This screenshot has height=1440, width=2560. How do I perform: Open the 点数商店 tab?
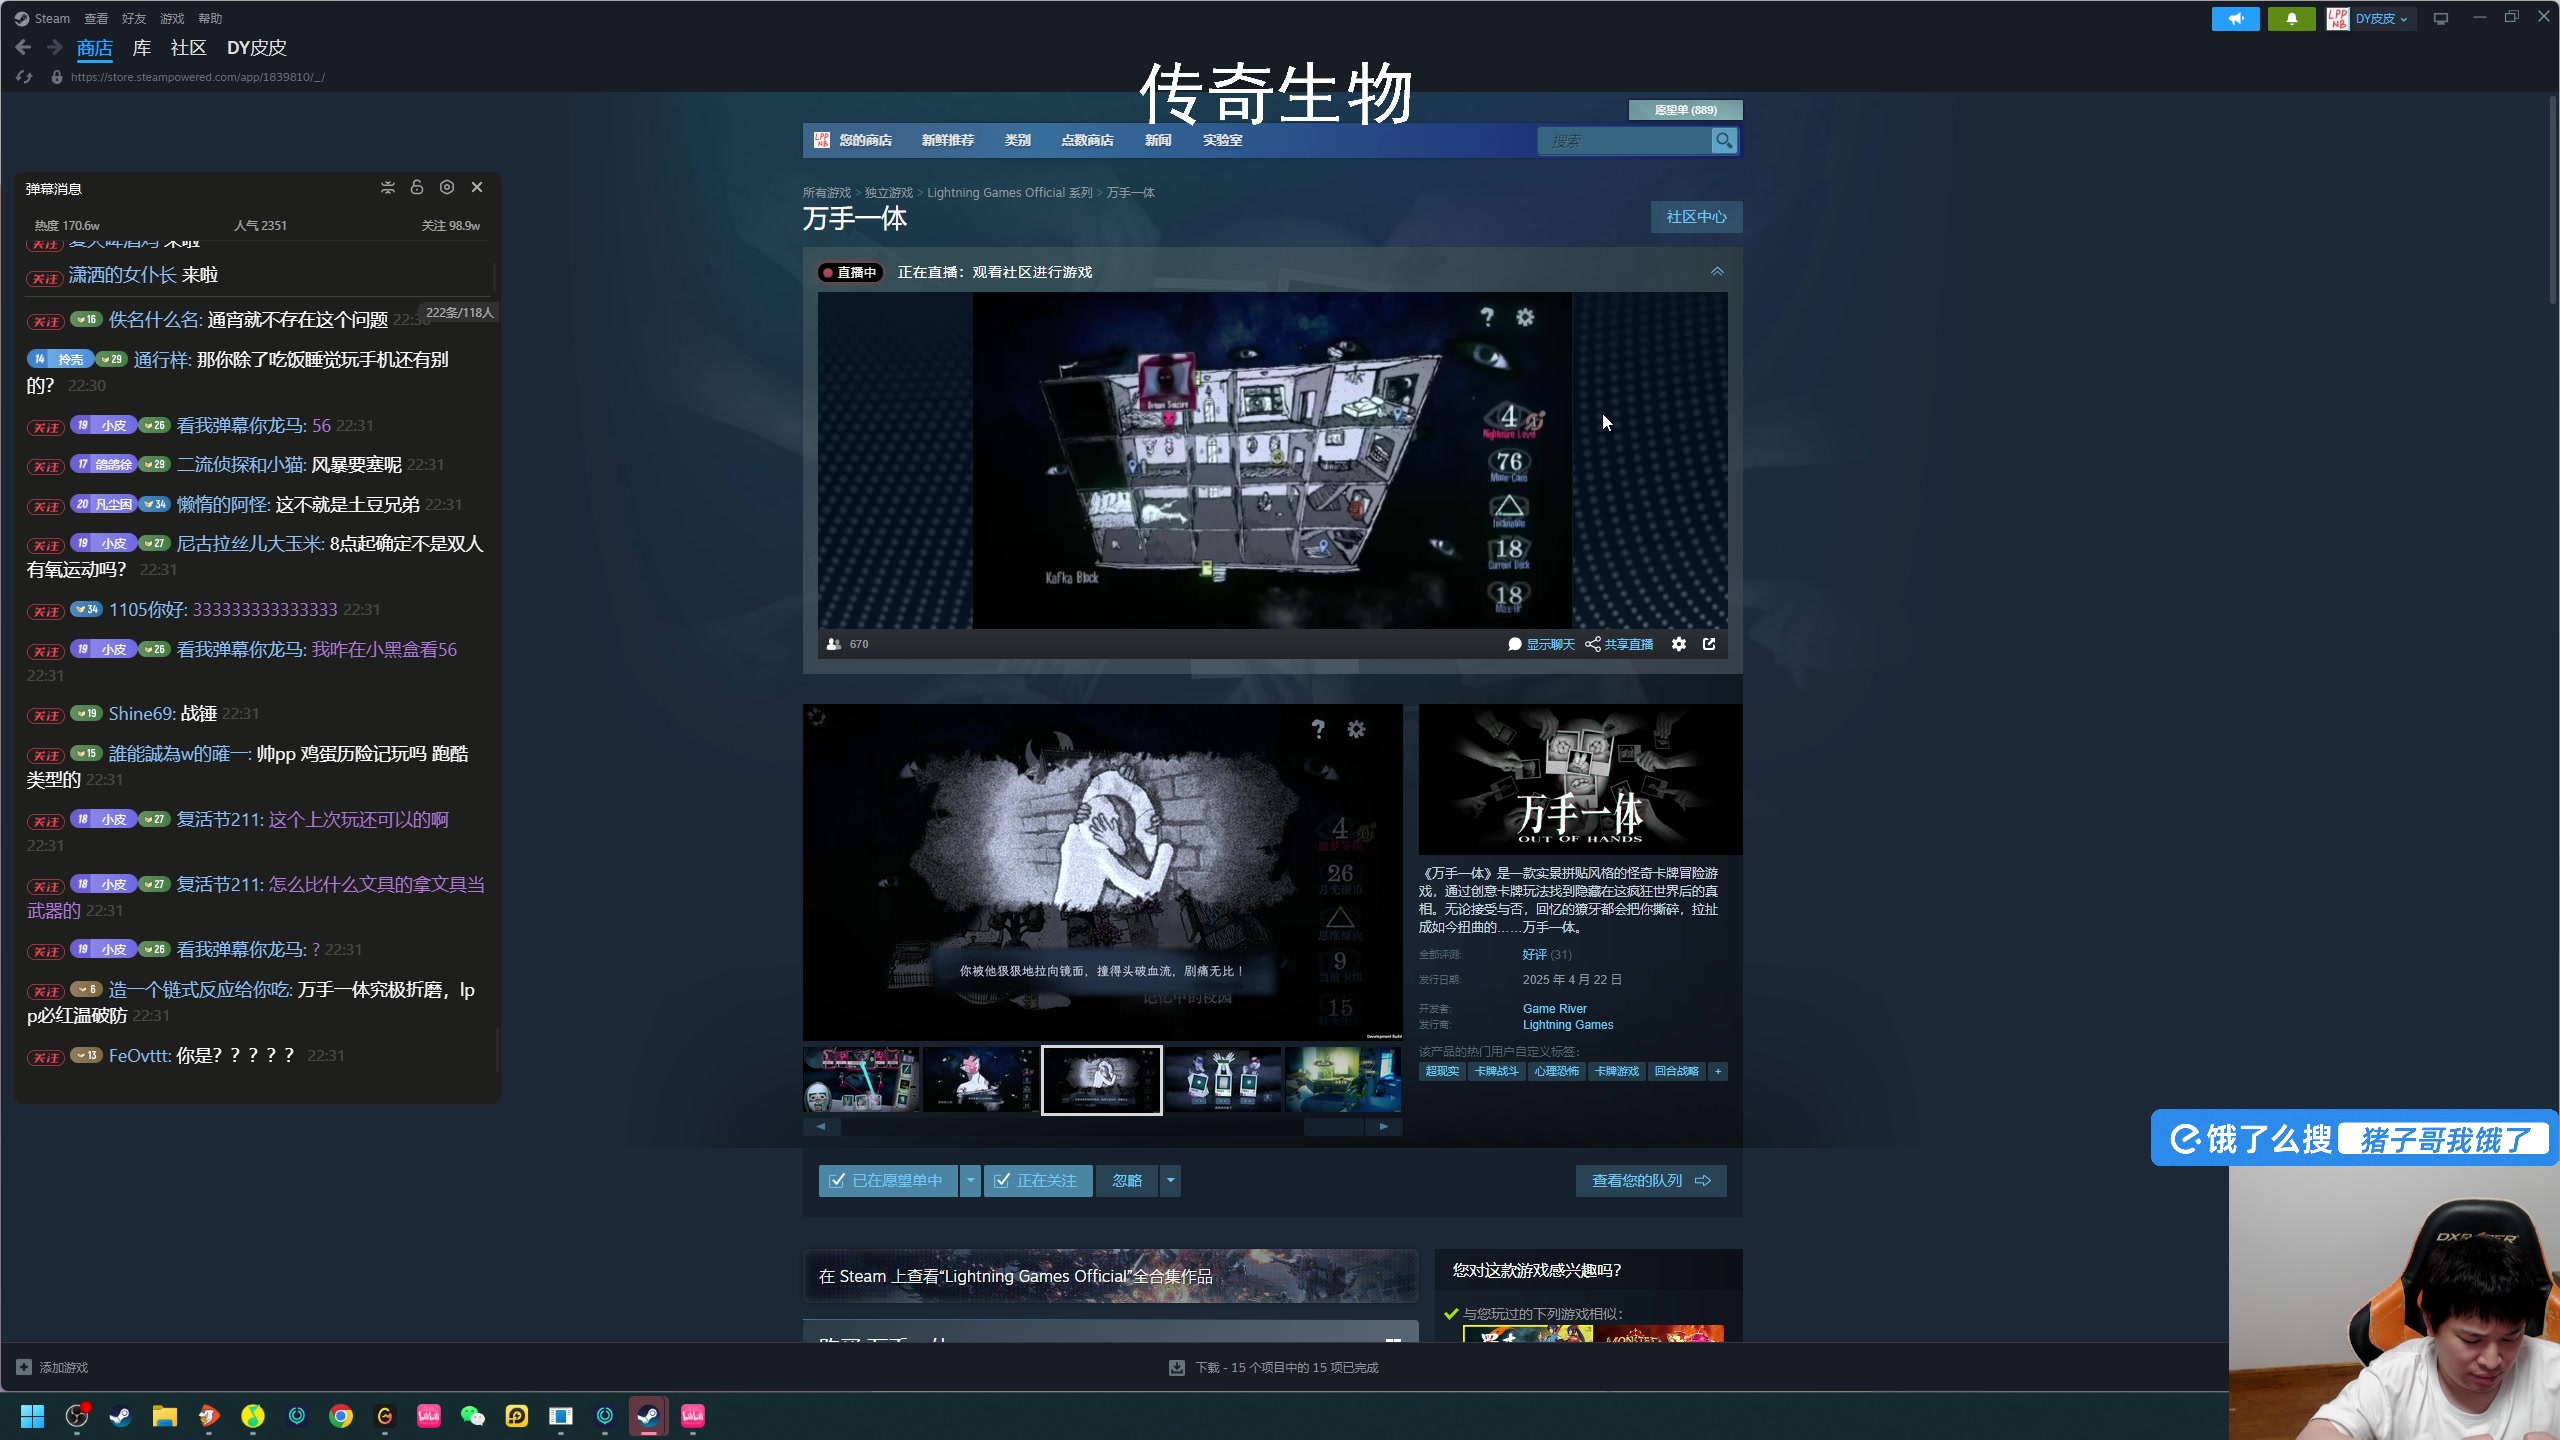[1087, 140]
